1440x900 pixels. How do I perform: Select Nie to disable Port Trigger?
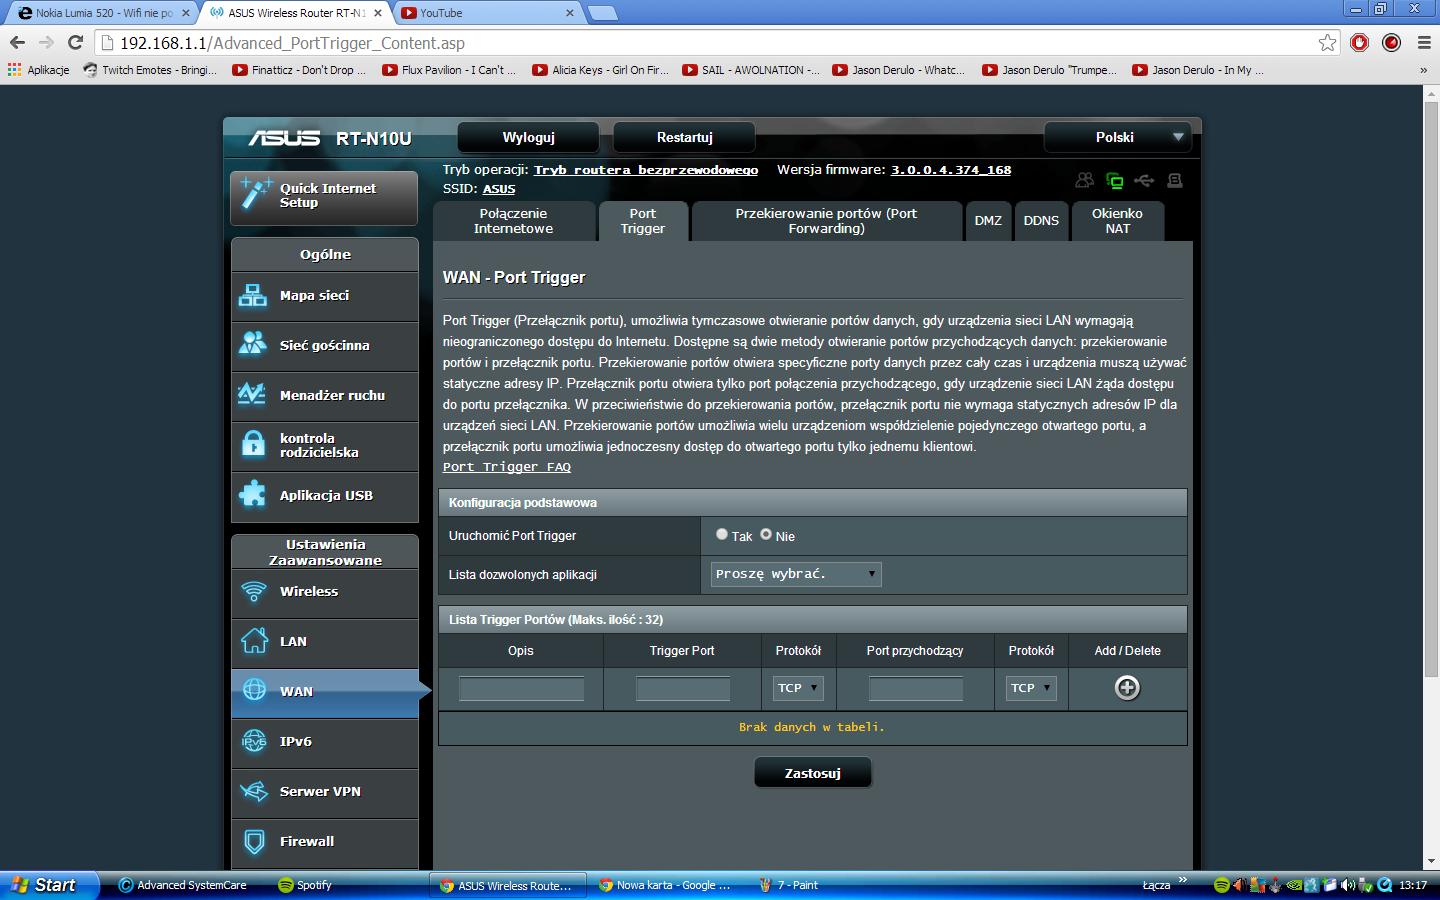point(766,535)
